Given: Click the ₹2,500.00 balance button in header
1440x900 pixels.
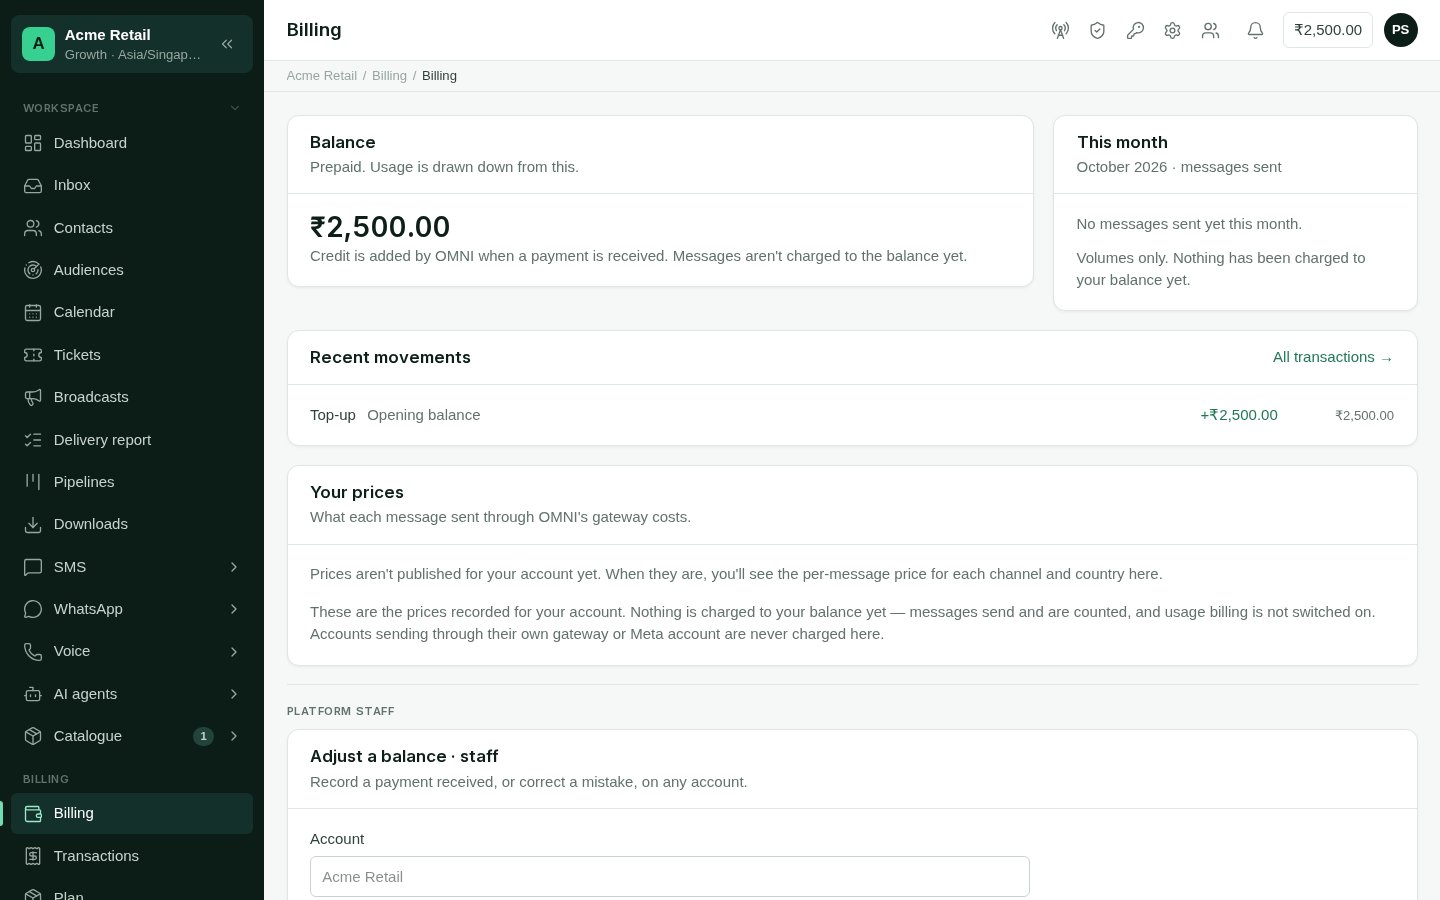Looking at the screenshot, I should (1328, 30).
